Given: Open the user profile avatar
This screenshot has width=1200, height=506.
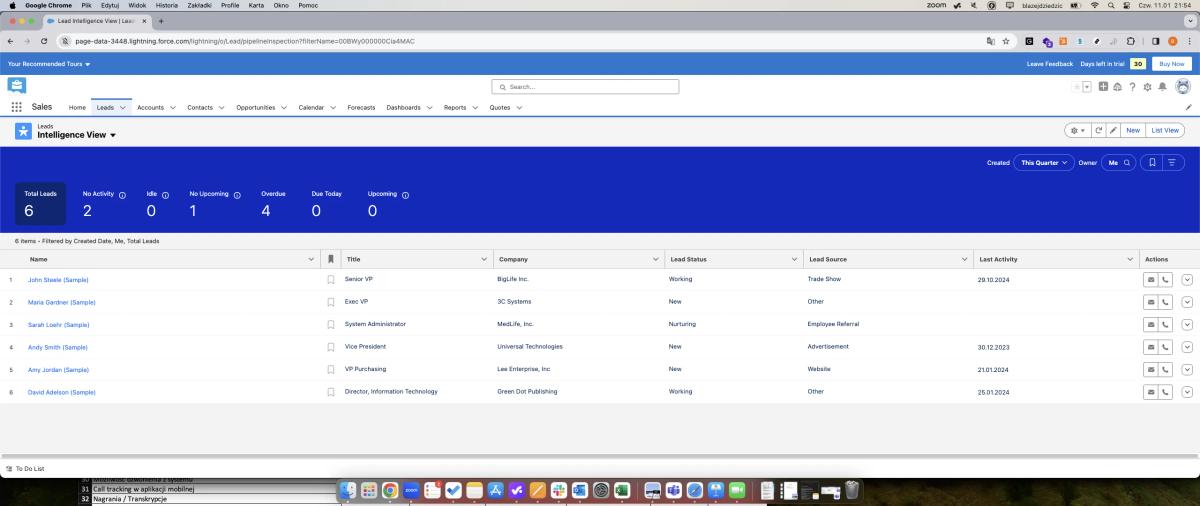Looking at the screenshot, I should [x=1182, y=87].
